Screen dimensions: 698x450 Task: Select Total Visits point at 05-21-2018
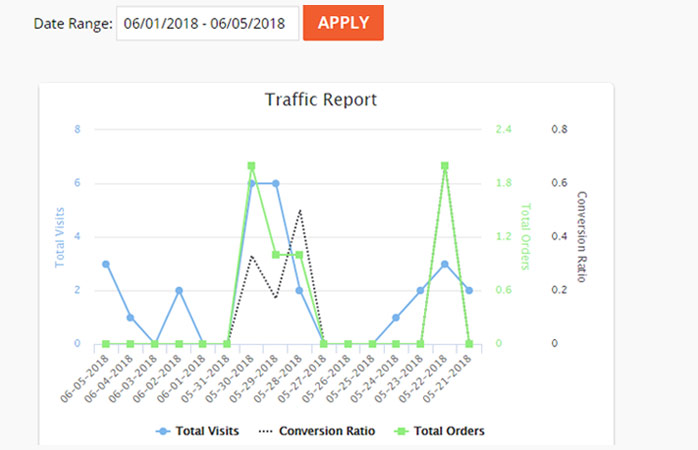(469, 291)
